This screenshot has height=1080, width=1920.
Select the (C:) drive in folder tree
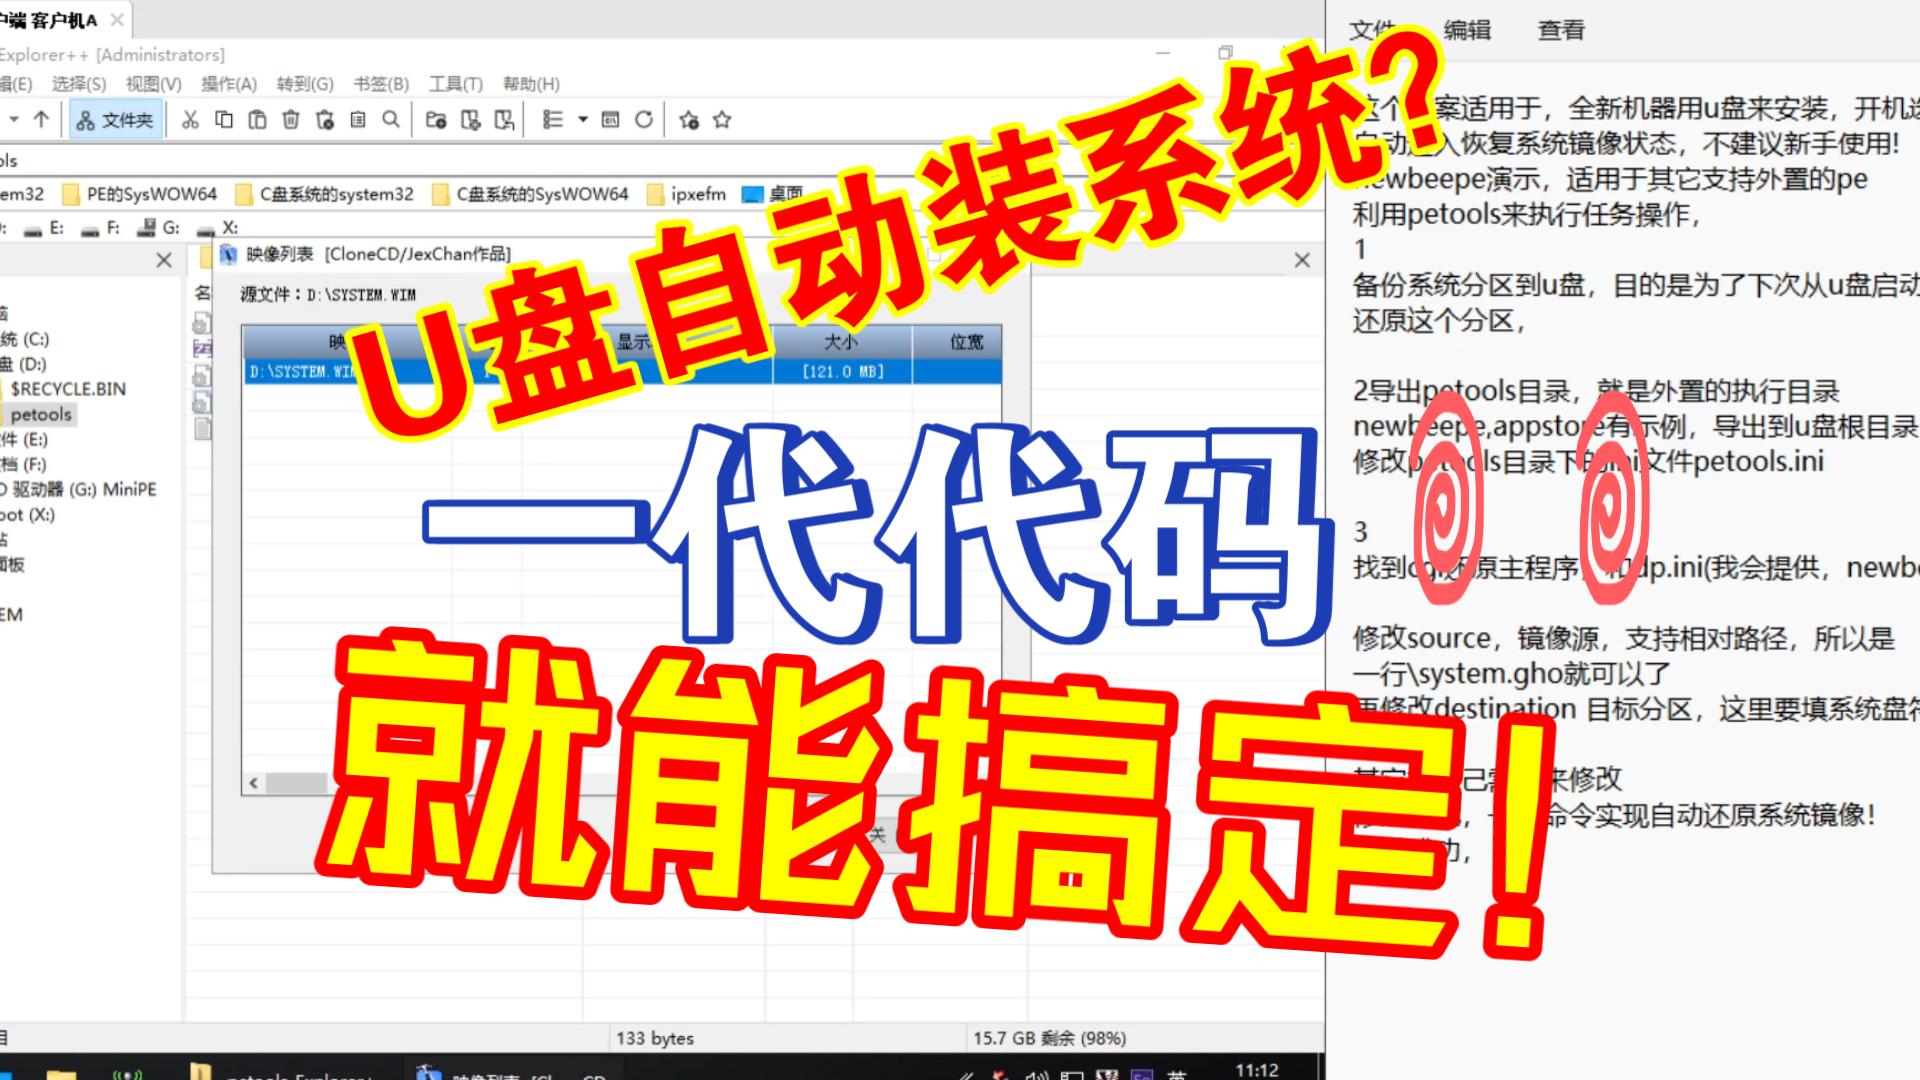click(x=25, y=339)
